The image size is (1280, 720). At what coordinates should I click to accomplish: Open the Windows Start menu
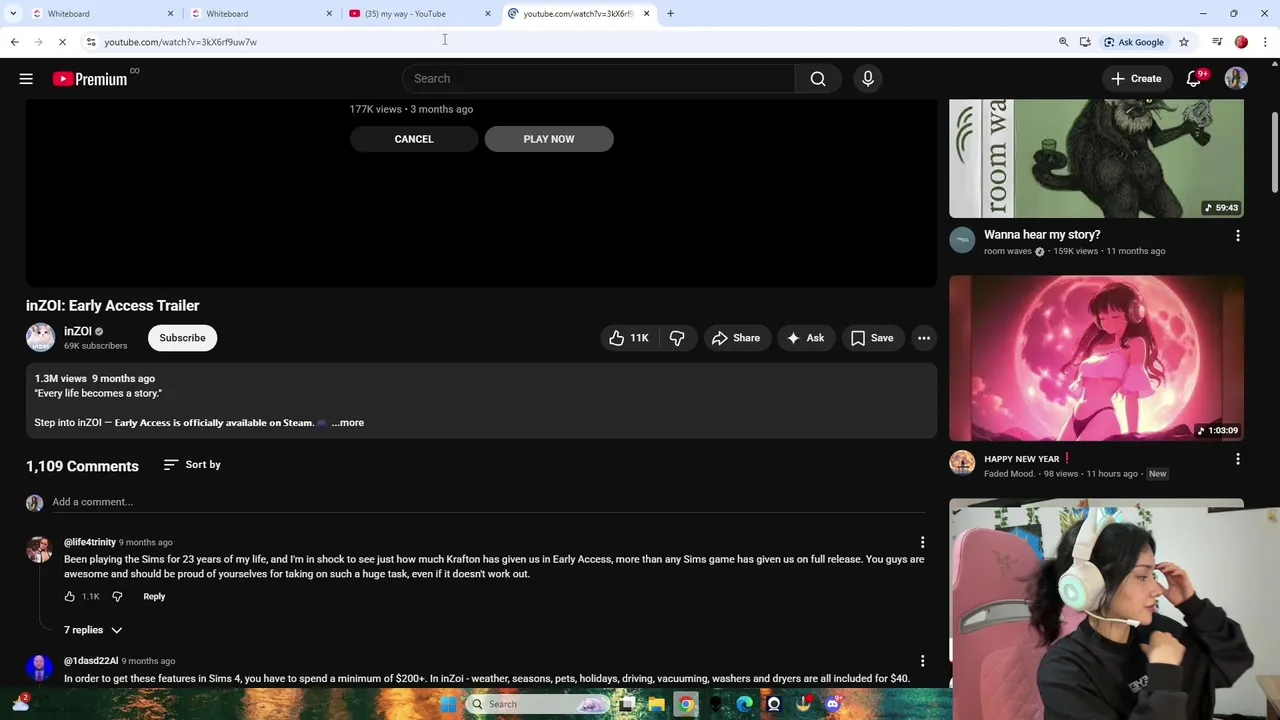(448, 705)
